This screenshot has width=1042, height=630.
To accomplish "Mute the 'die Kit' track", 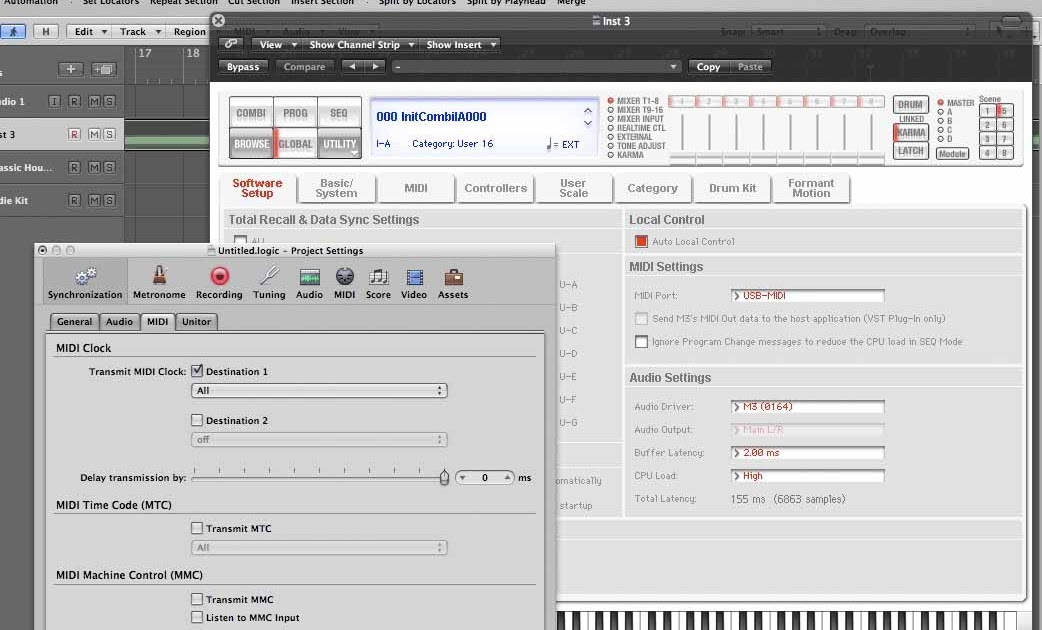I will click(x=94, y=200).
